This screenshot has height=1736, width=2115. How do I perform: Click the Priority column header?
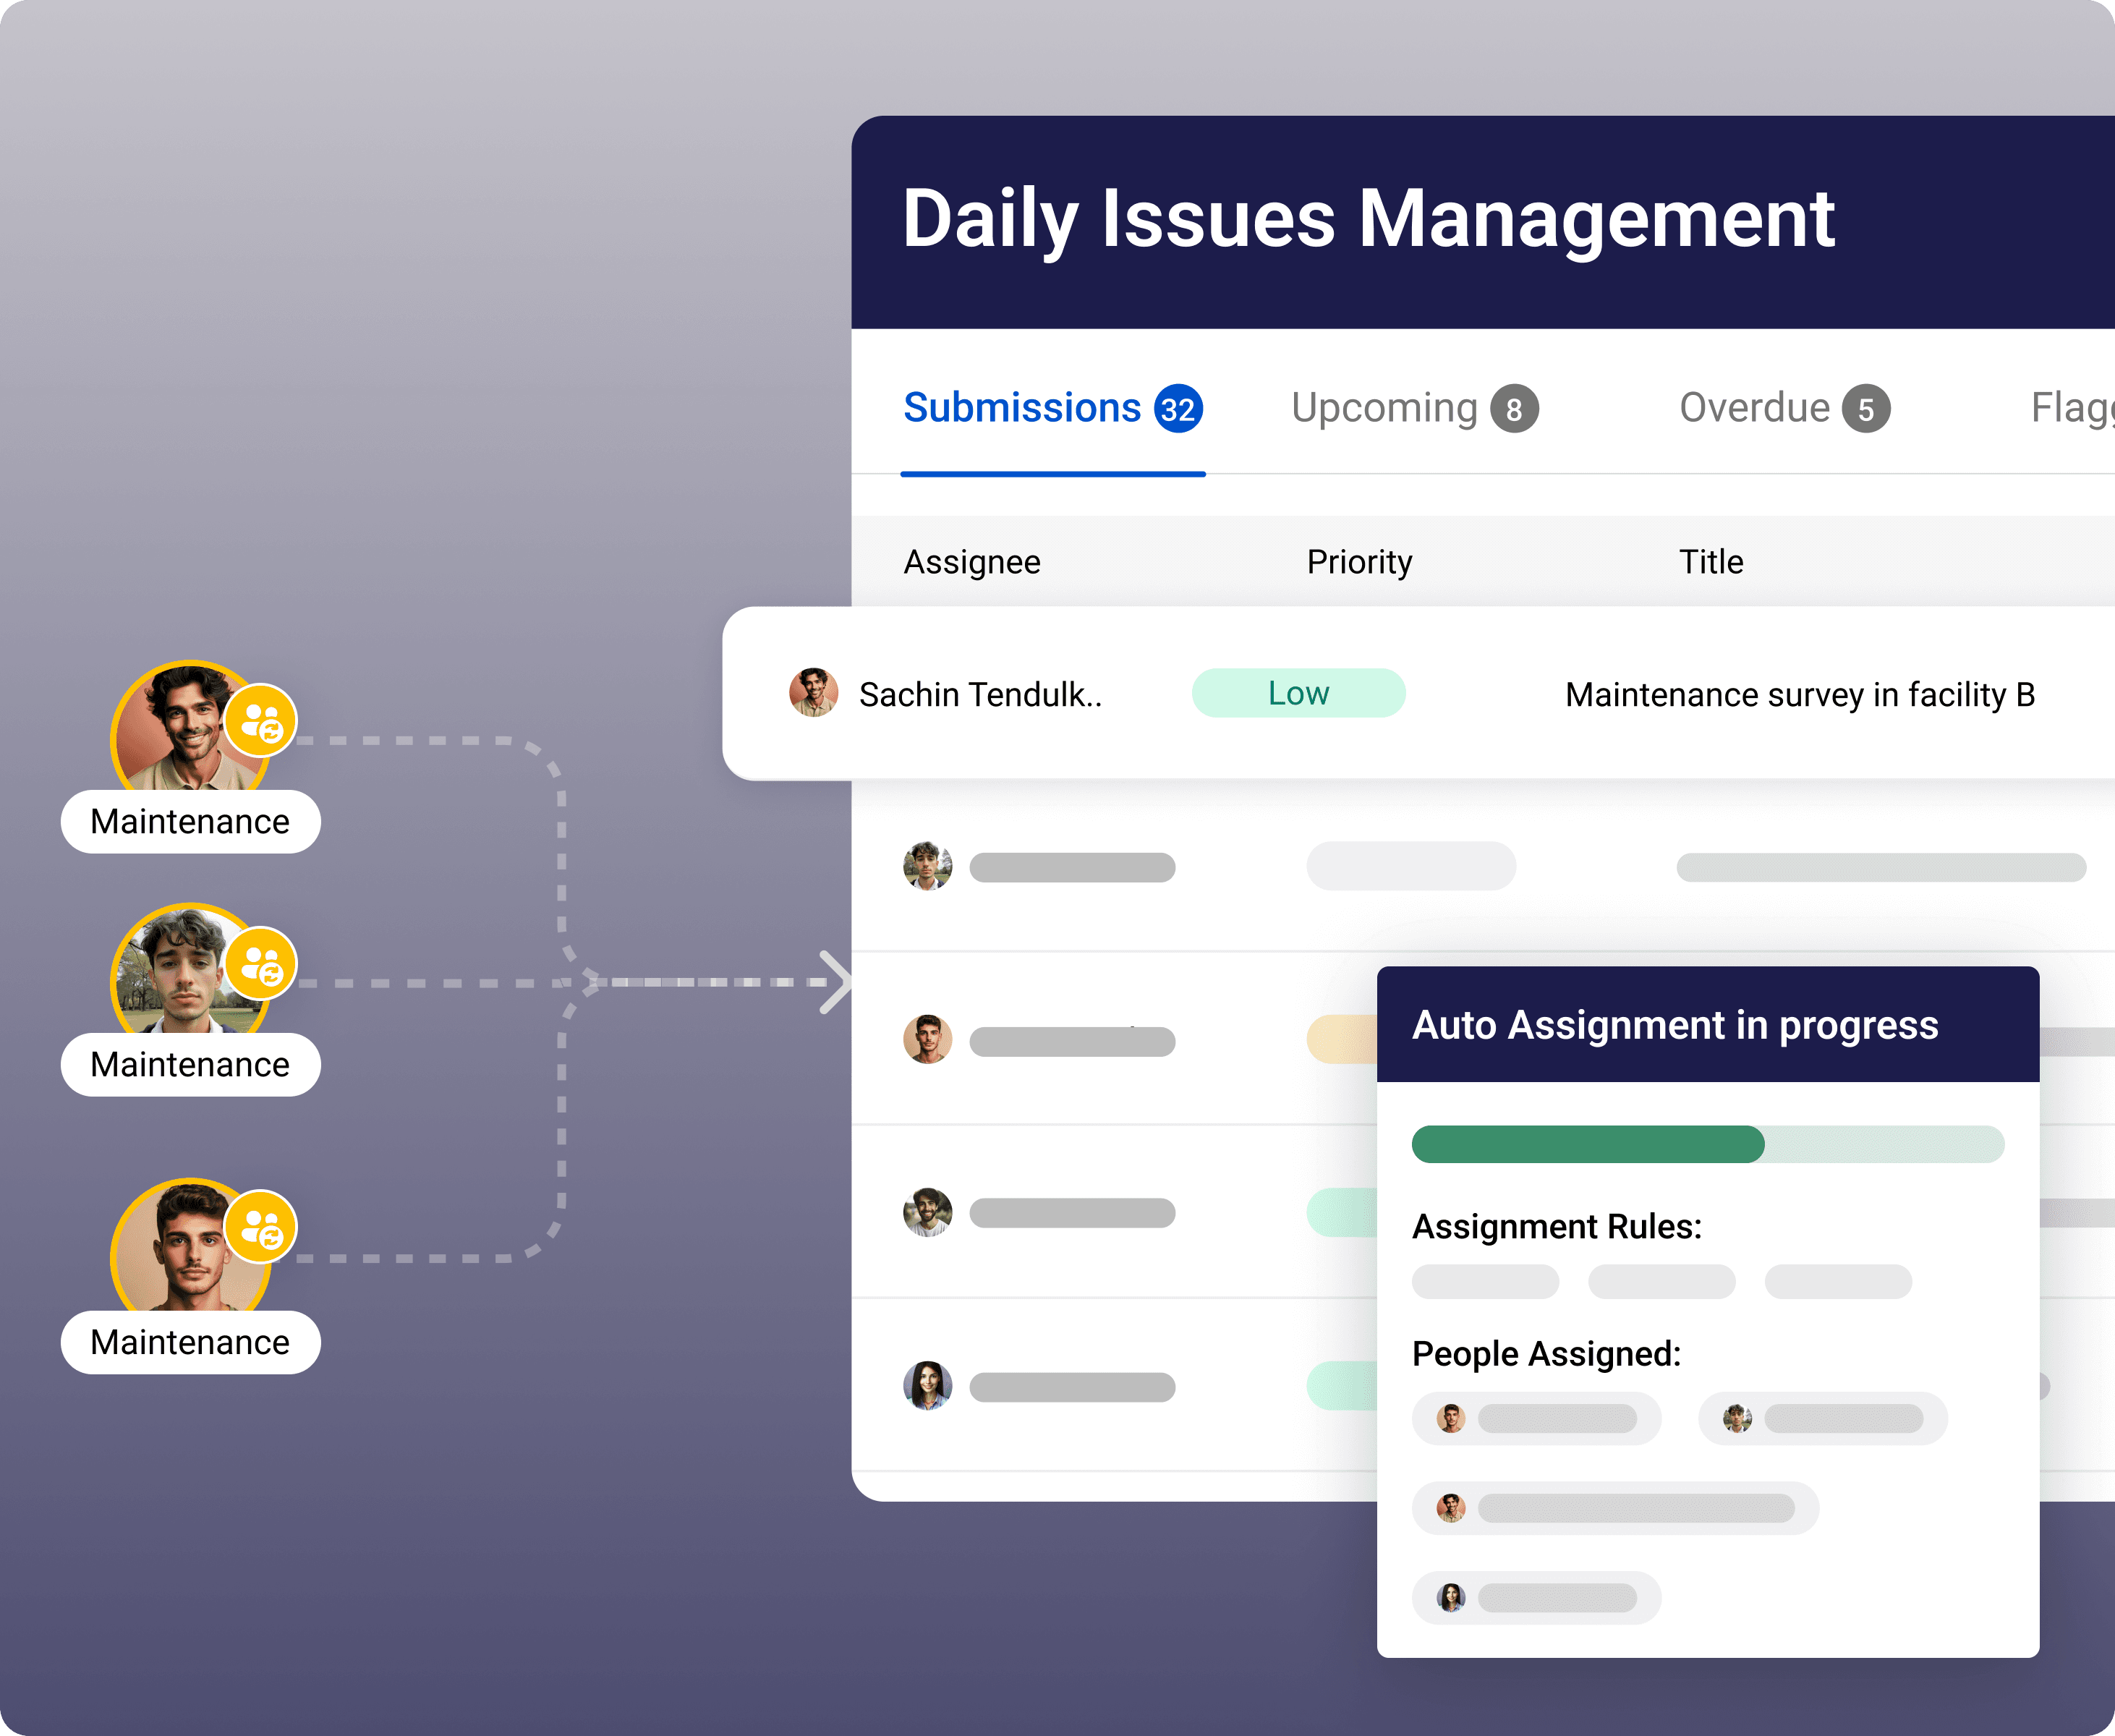coord(1359,562)
